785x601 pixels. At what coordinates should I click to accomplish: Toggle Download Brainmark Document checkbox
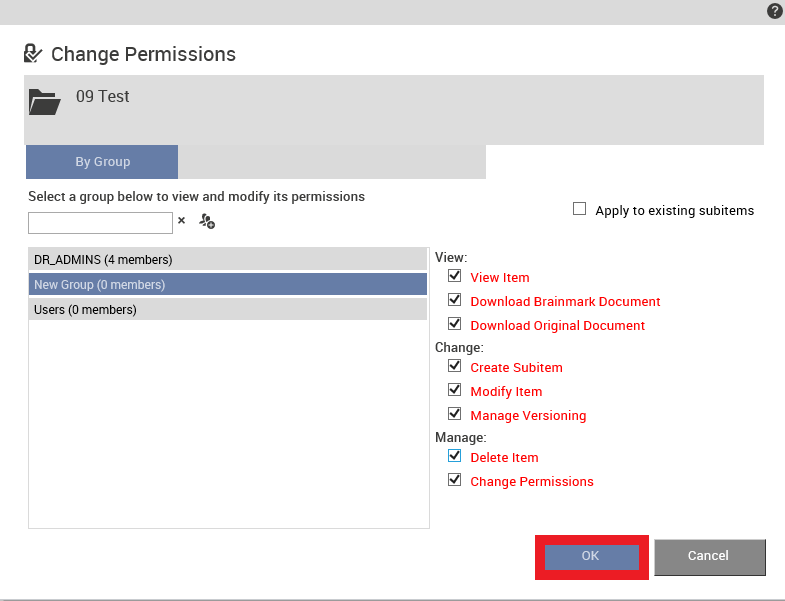pos(455,300)
